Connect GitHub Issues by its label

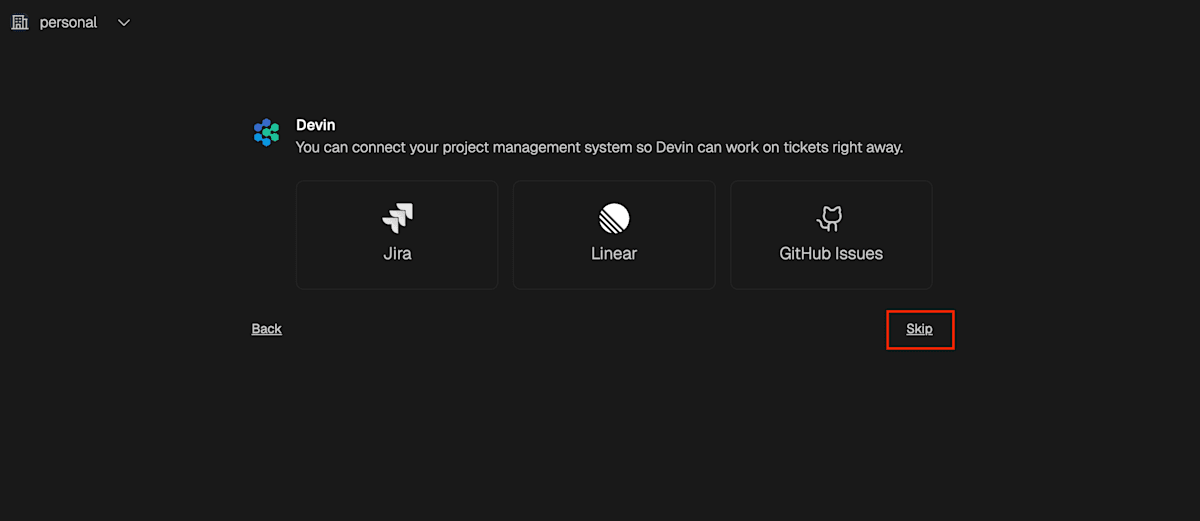pyautogui.click(x=831, y=253)
